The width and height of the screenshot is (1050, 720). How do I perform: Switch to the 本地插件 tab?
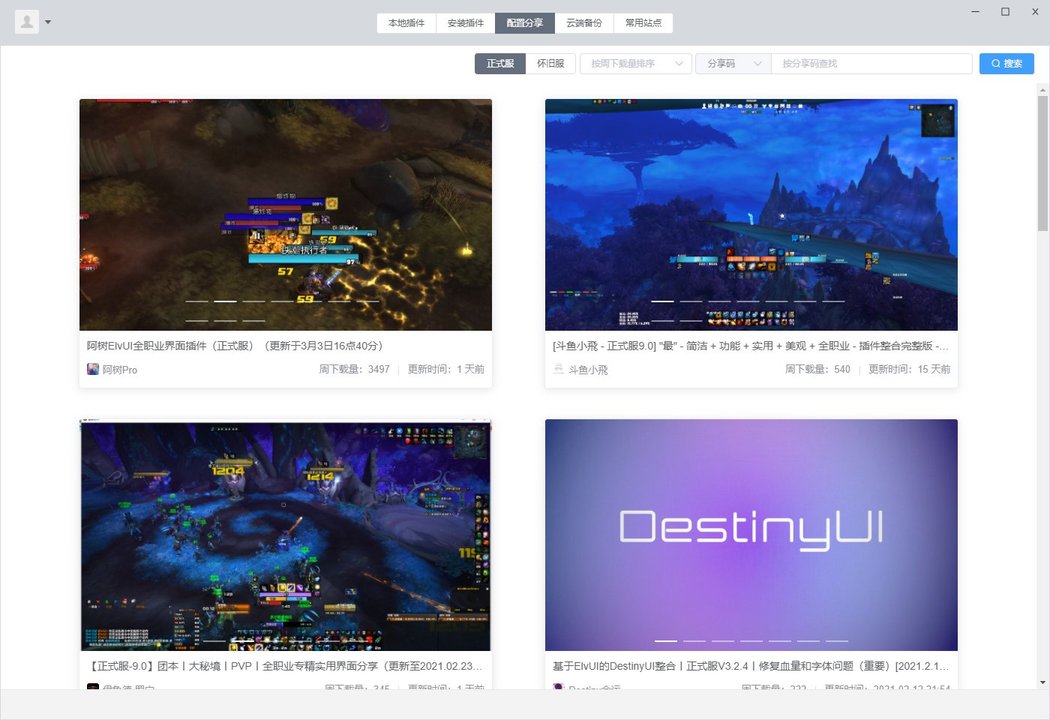405,21
